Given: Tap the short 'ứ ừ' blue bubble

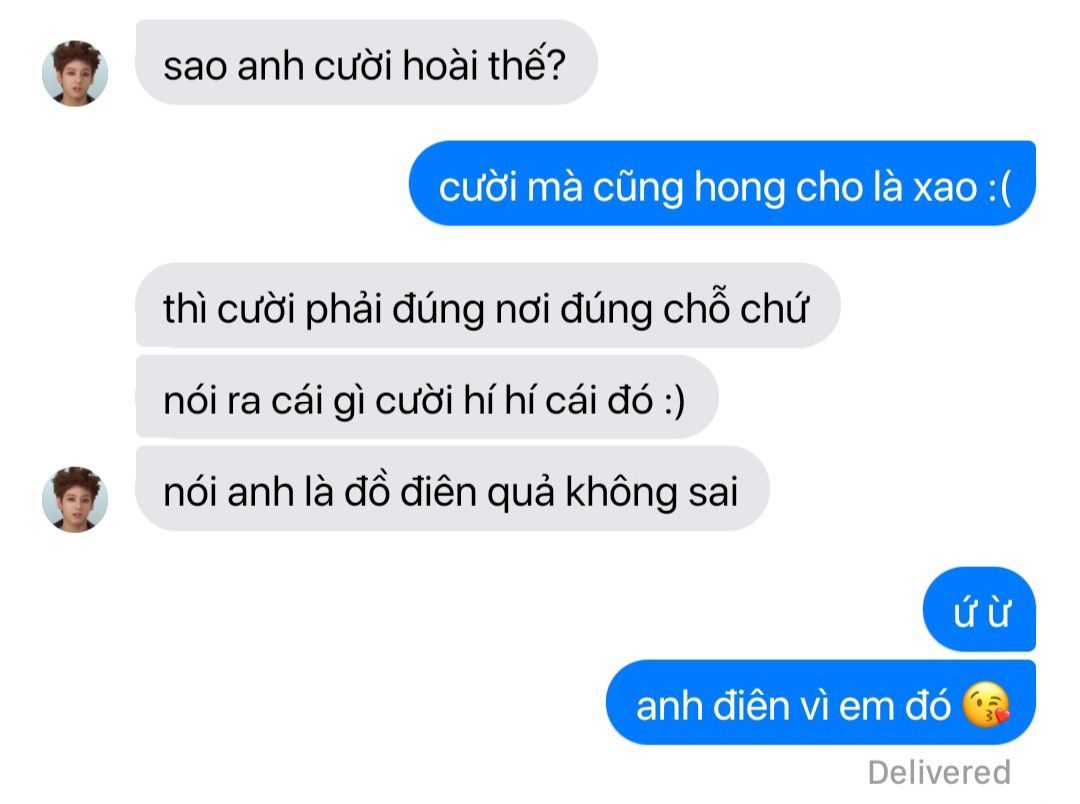Looking at the screenshot, I should (979, 609).
